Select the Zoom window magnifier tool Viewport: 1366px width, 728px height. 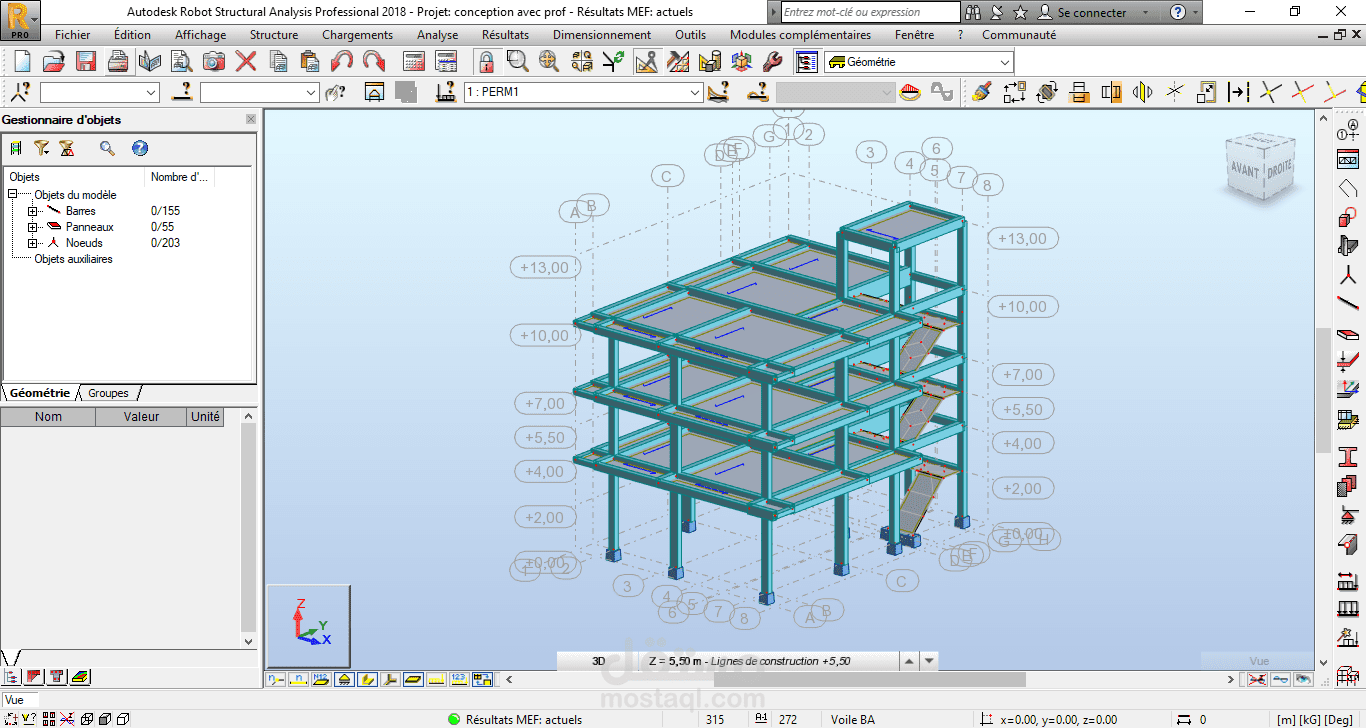coord(517,62)
